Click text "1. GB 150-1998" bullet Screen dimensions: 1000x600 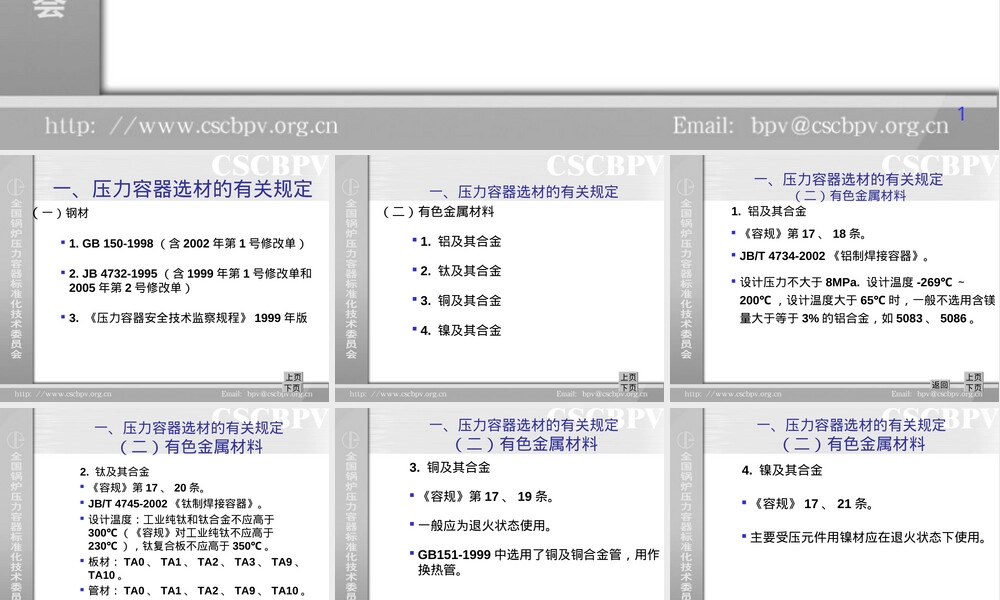tap(186, 244)
